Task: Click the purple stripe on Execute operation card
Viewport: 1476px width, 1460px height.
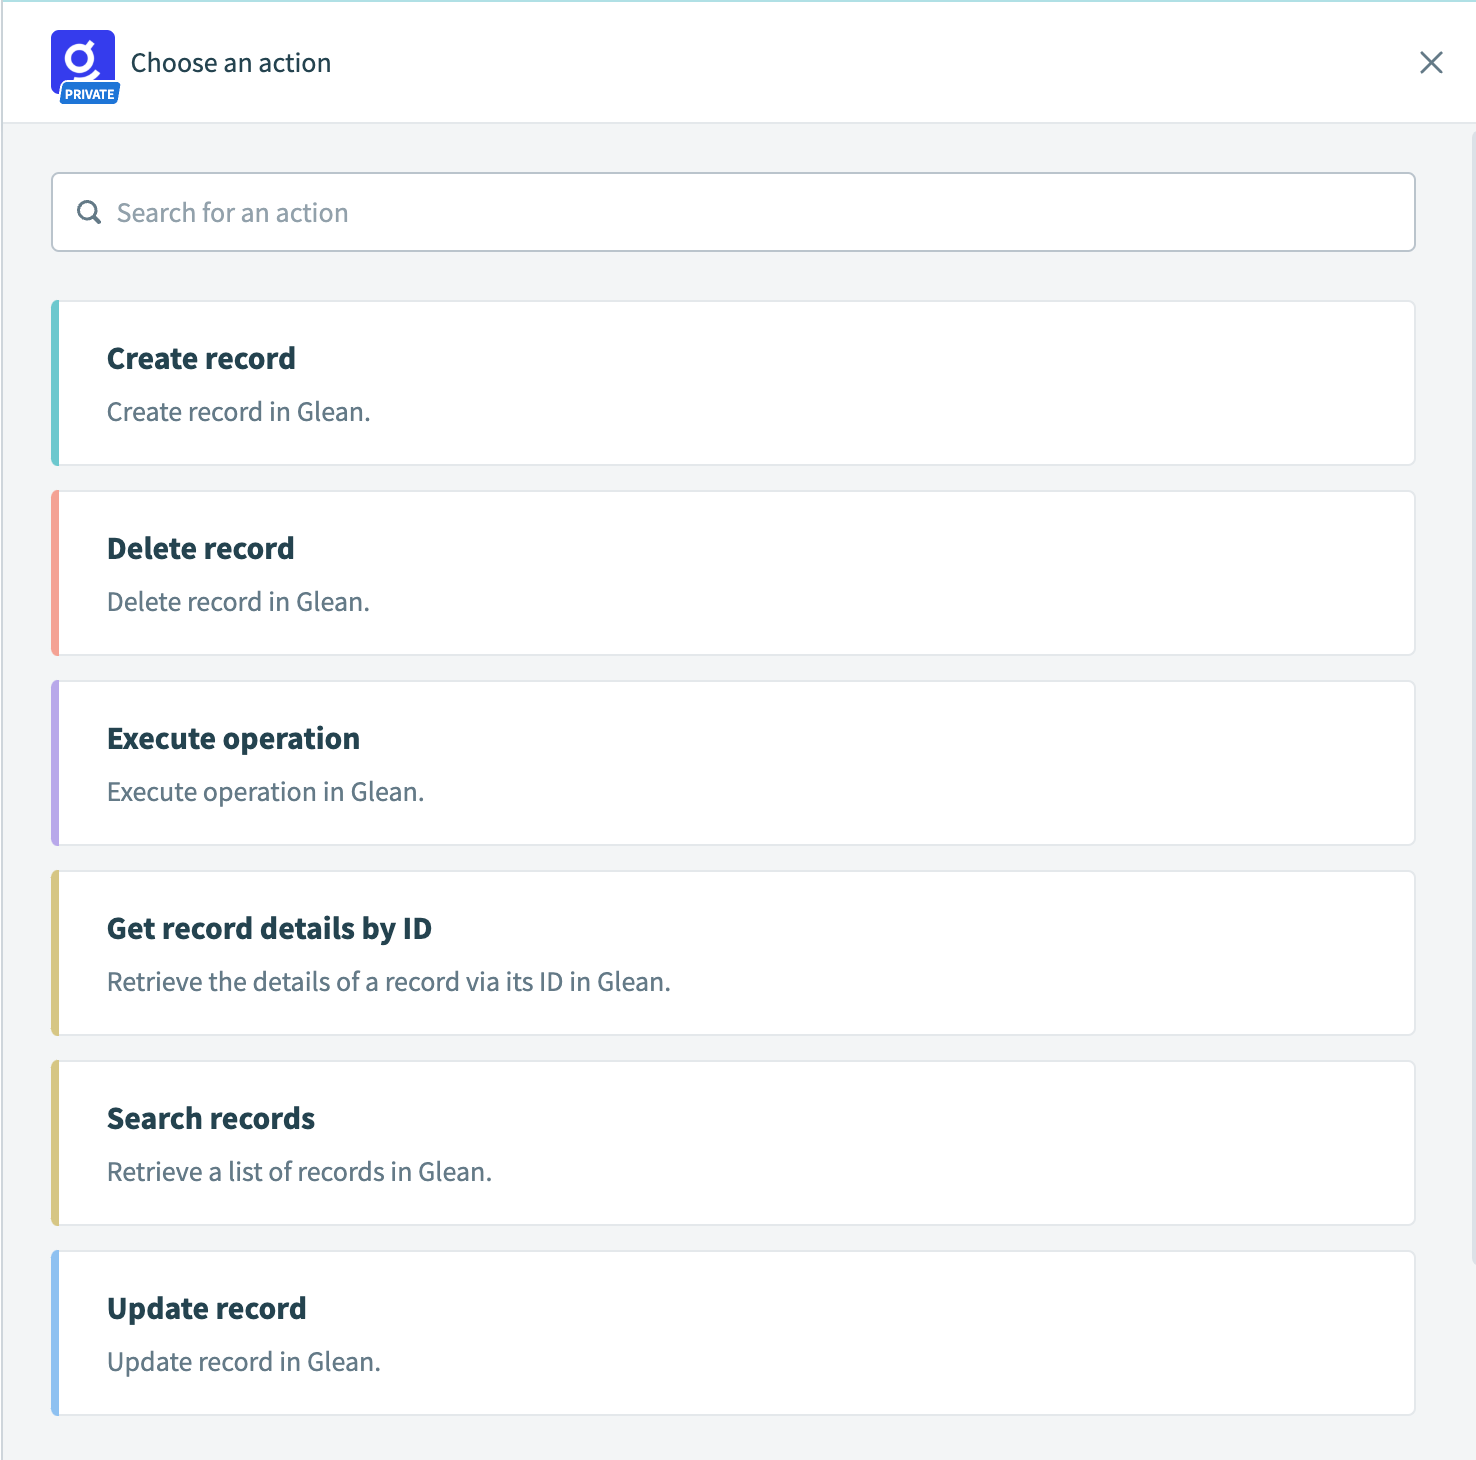Action: tap(55, 763)
